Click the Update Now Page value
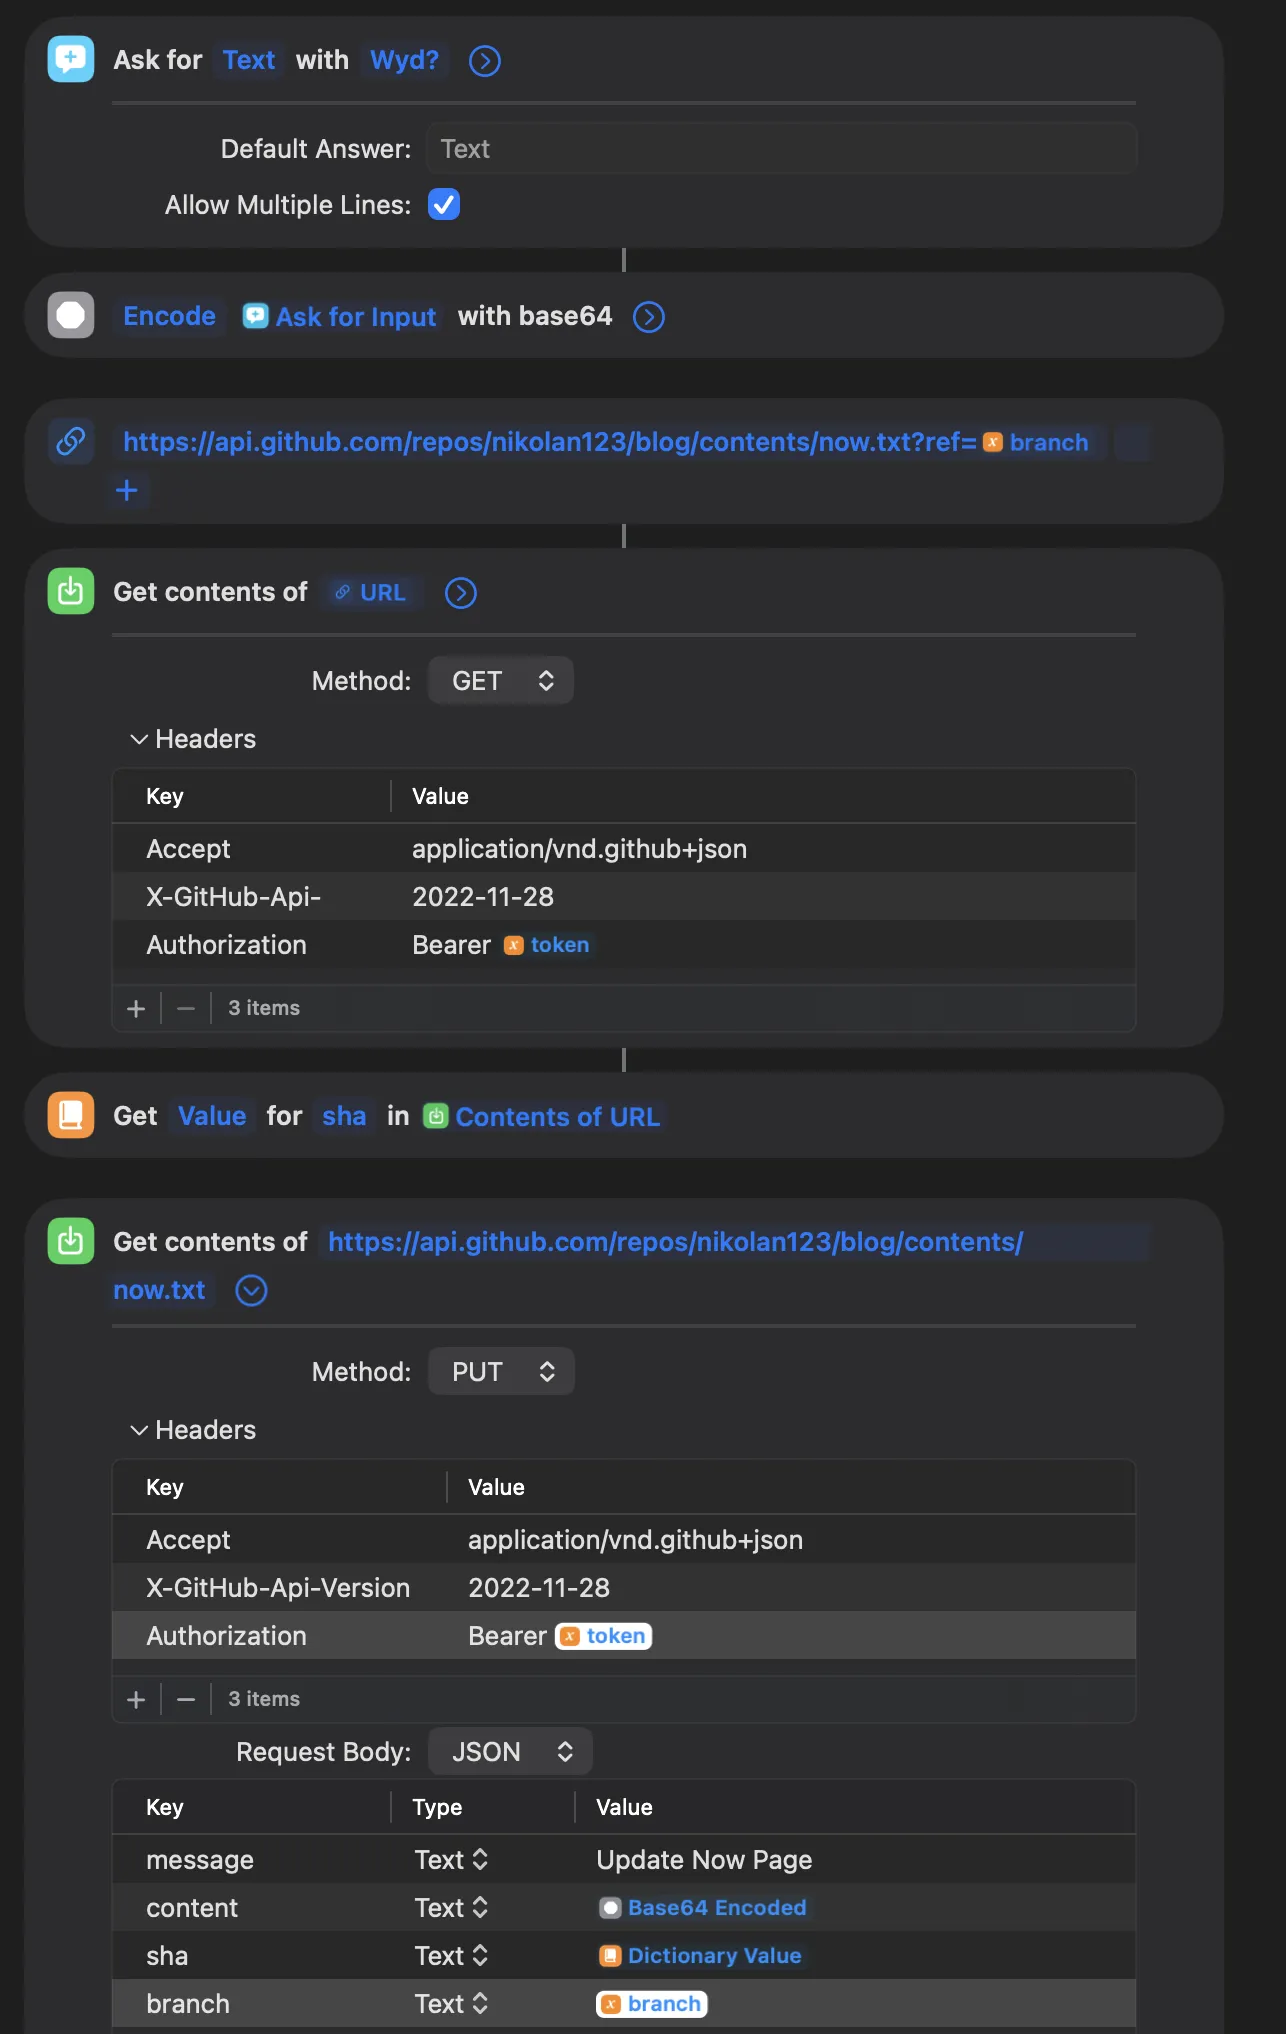 click(x=704, y=1860)
